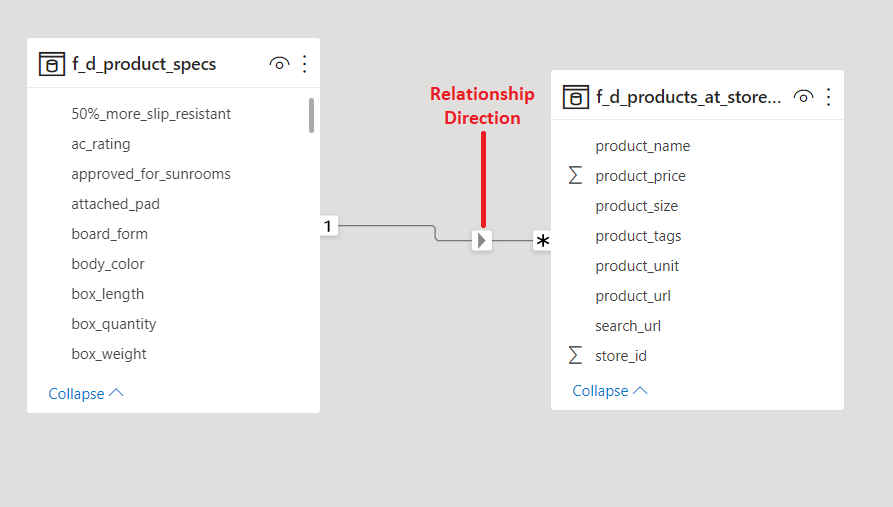Toggle visibility of f_d_product_specs table
This screenshot has width=893, height=507.
click(x=279, y=65)
